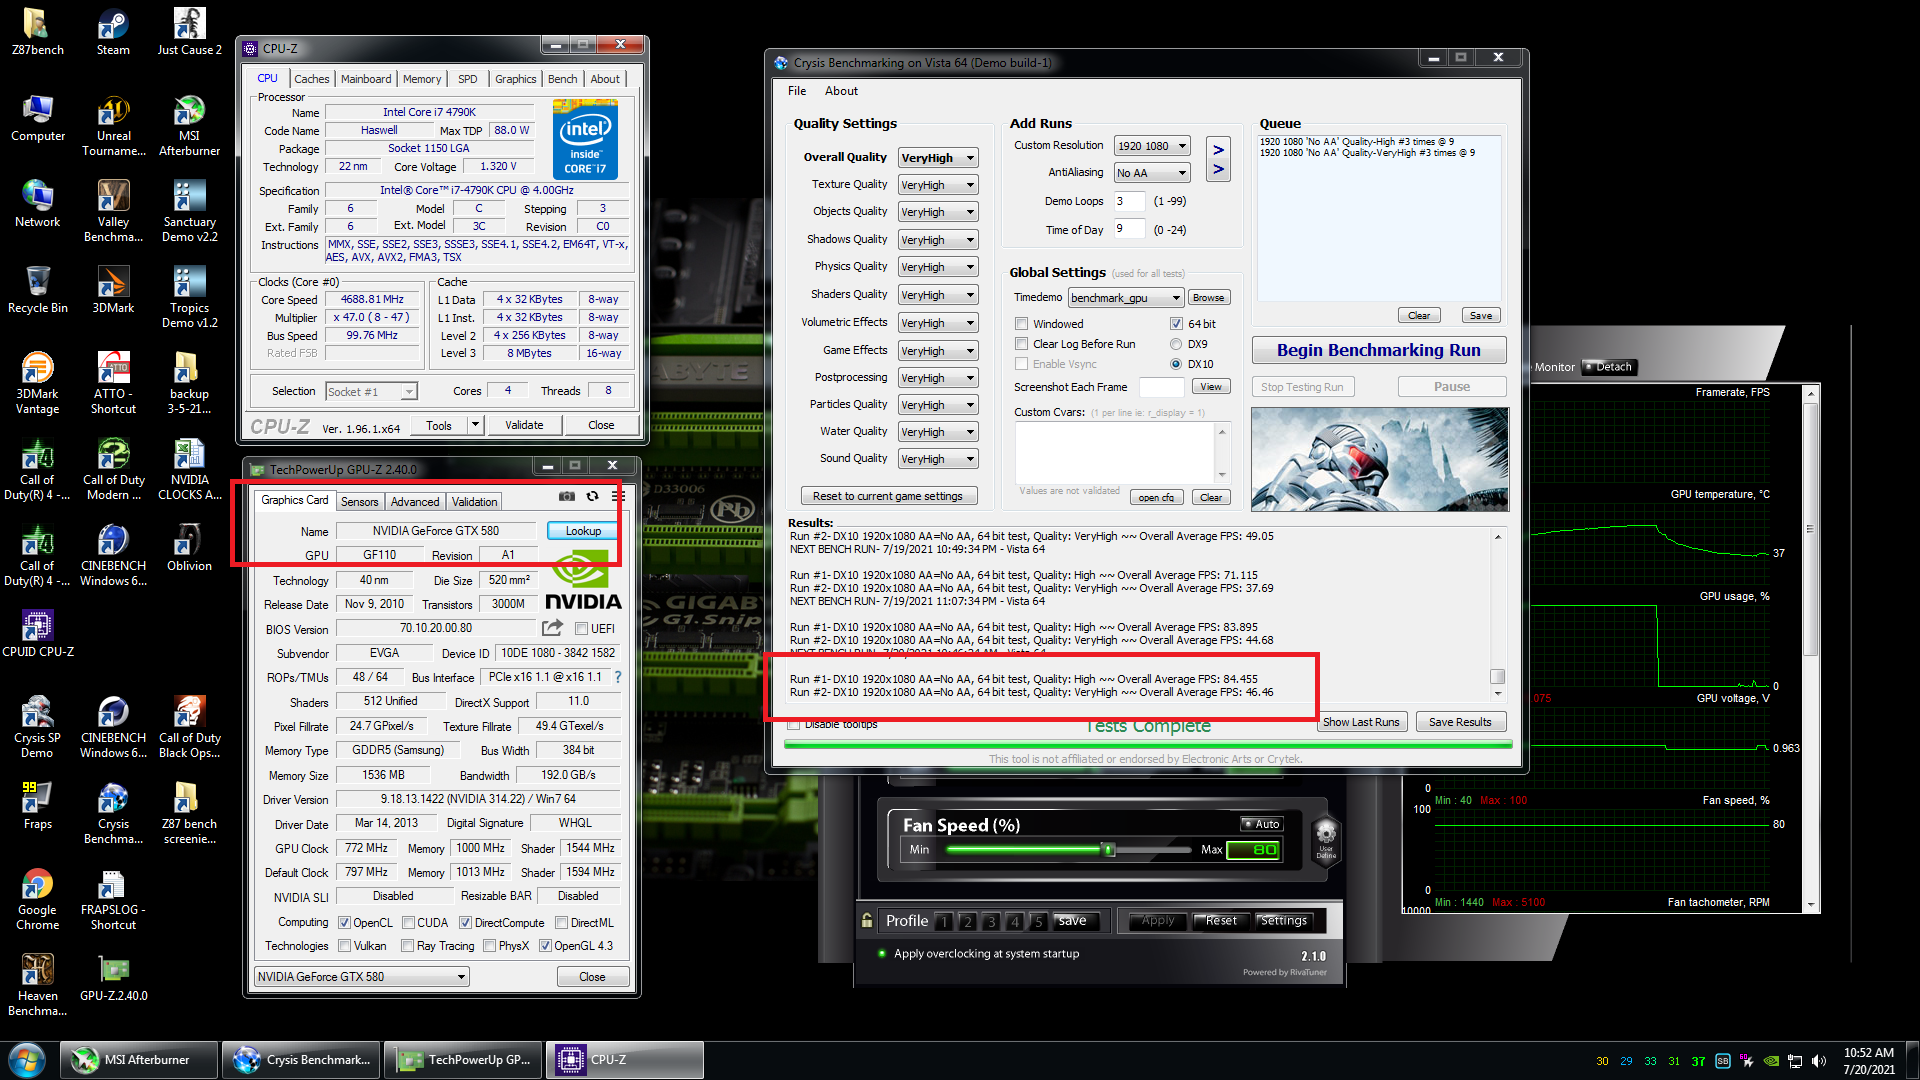Expand the Sound Quality dropdown
Screen dimensions: 1920x1080
pyautogui.click(x=937, y=459)
